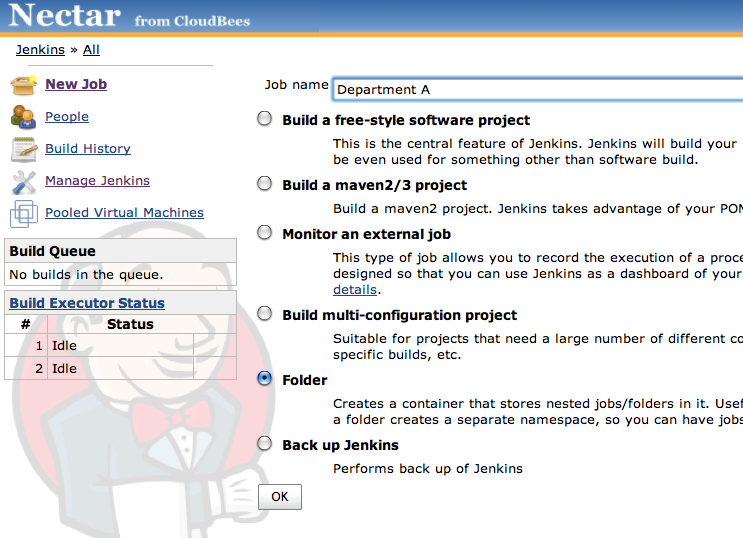Select Back up Jenkins radio button
Screen dimensions: 743x538
pos(264,444)
